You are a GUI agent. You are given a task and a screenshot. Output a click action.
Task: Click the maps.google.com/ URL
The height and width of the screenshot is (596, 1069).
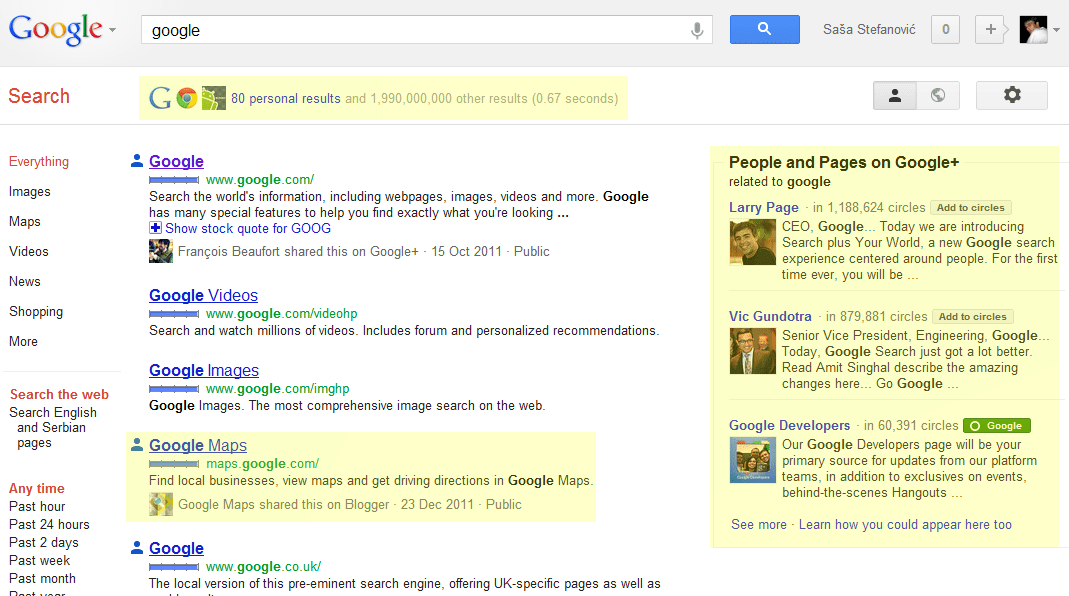tap(262, 464)
